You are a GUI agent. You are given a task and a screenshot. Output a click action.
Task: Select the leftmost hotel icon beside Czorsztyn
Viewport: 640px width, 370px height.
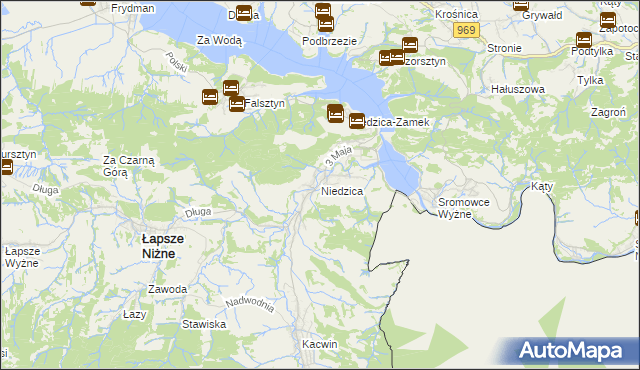click(x=386, y=58)
